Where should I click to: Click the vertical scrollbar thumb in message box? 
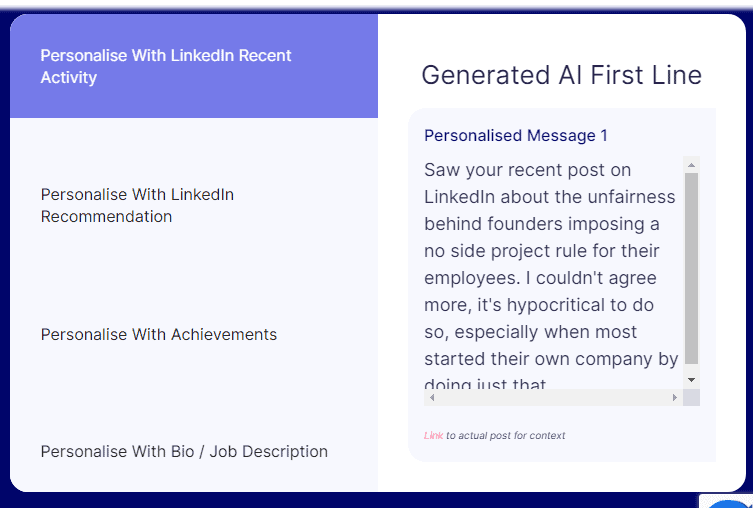[x=692, y=268]
